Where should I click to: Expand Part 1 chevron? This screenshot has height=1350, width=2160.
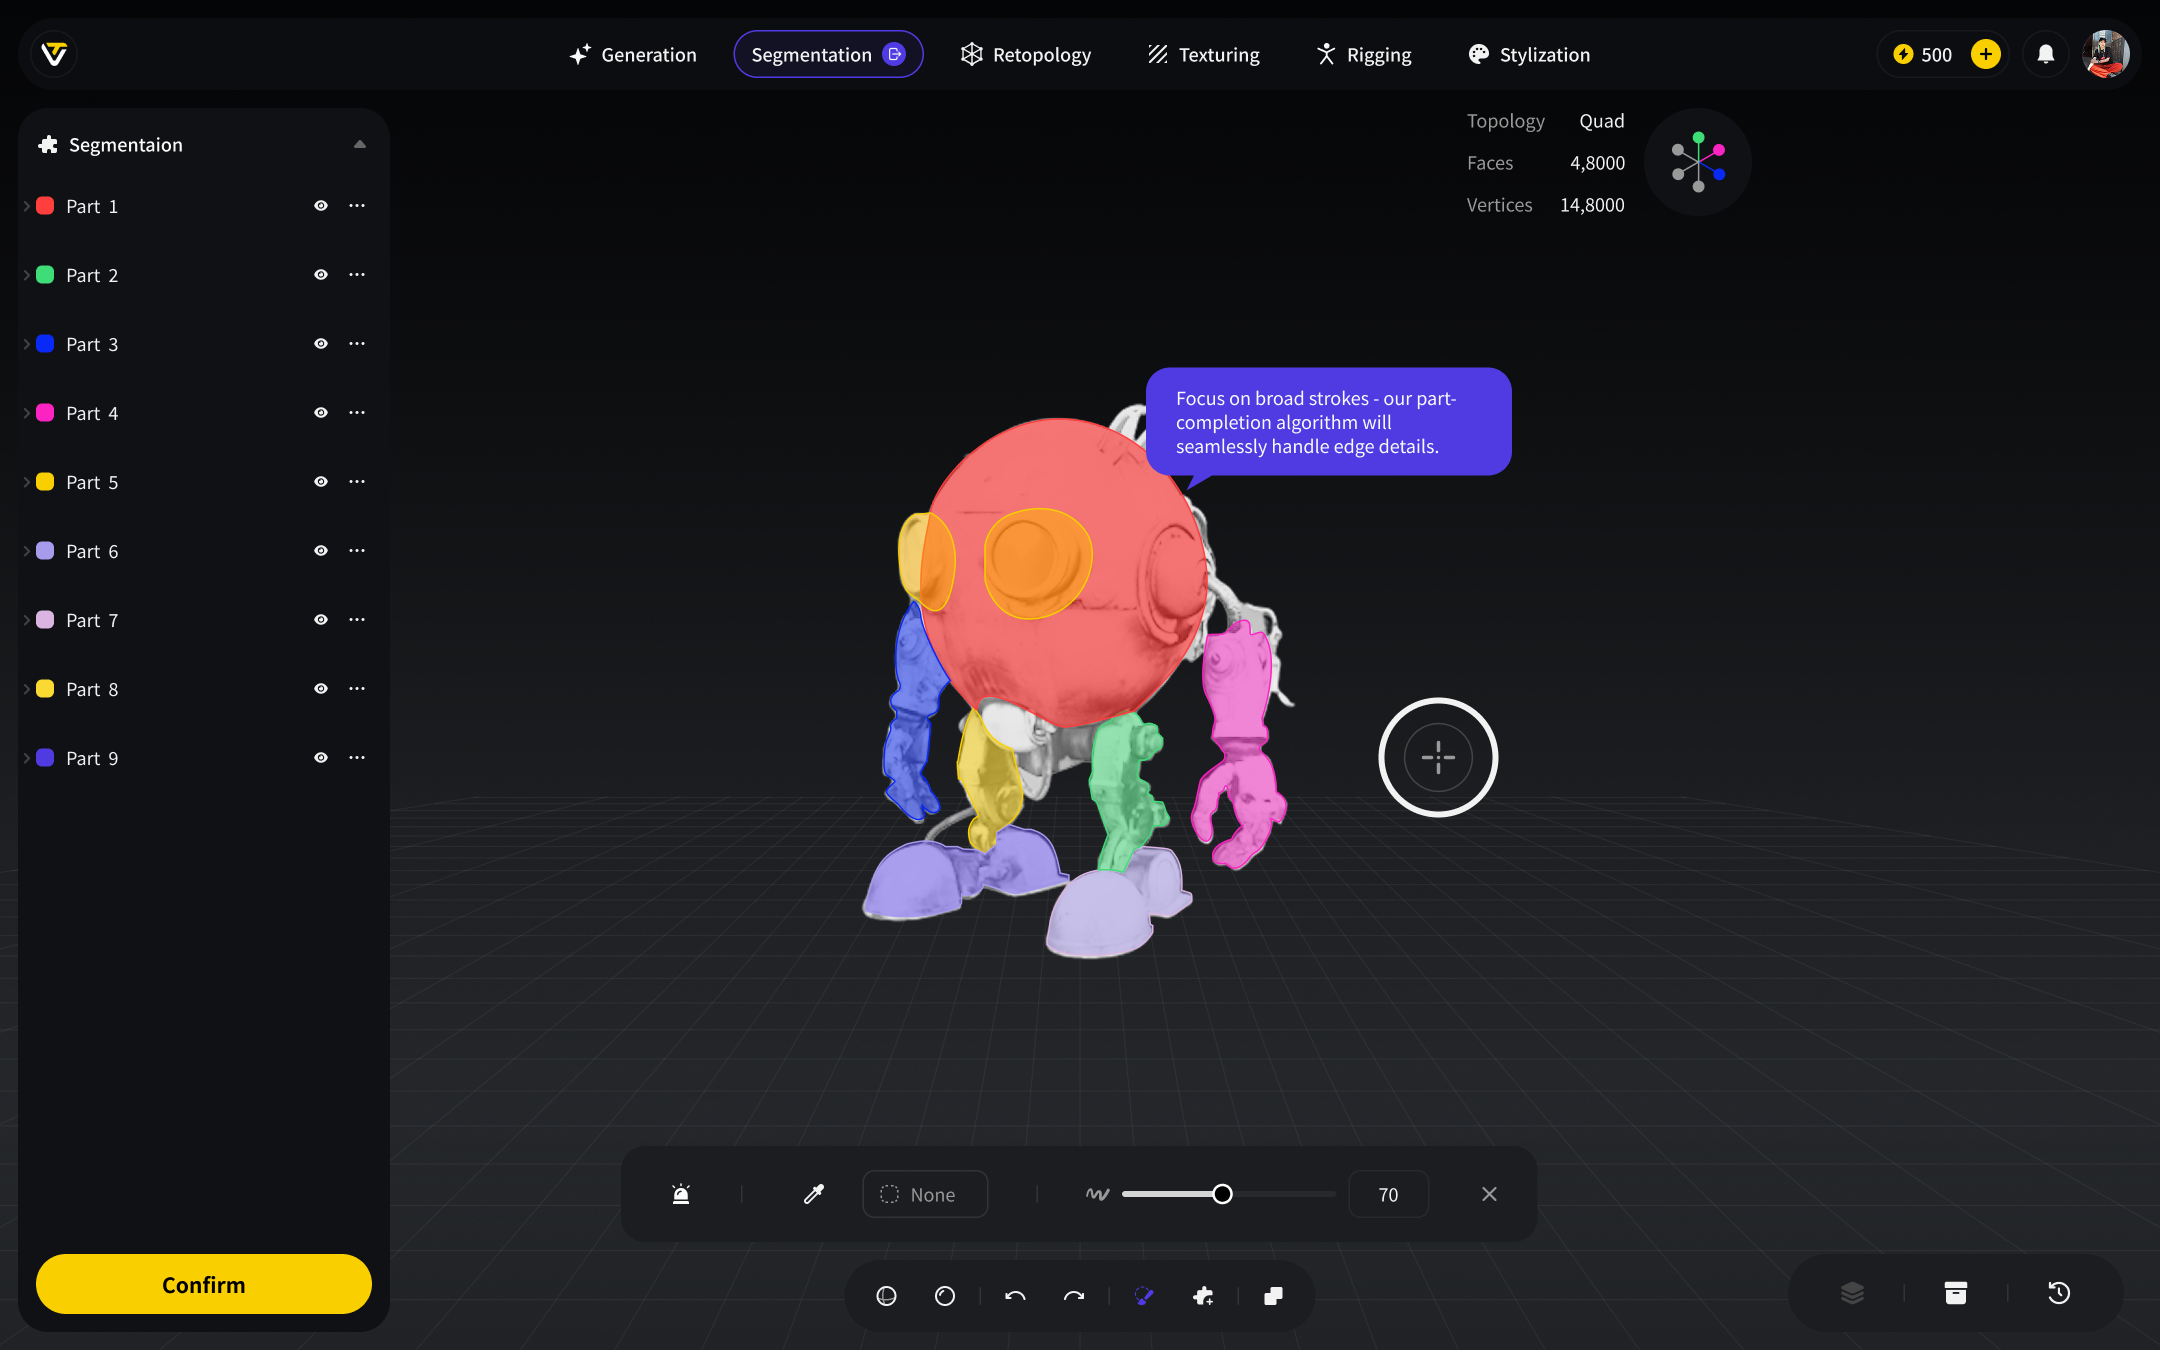[26, 206]
